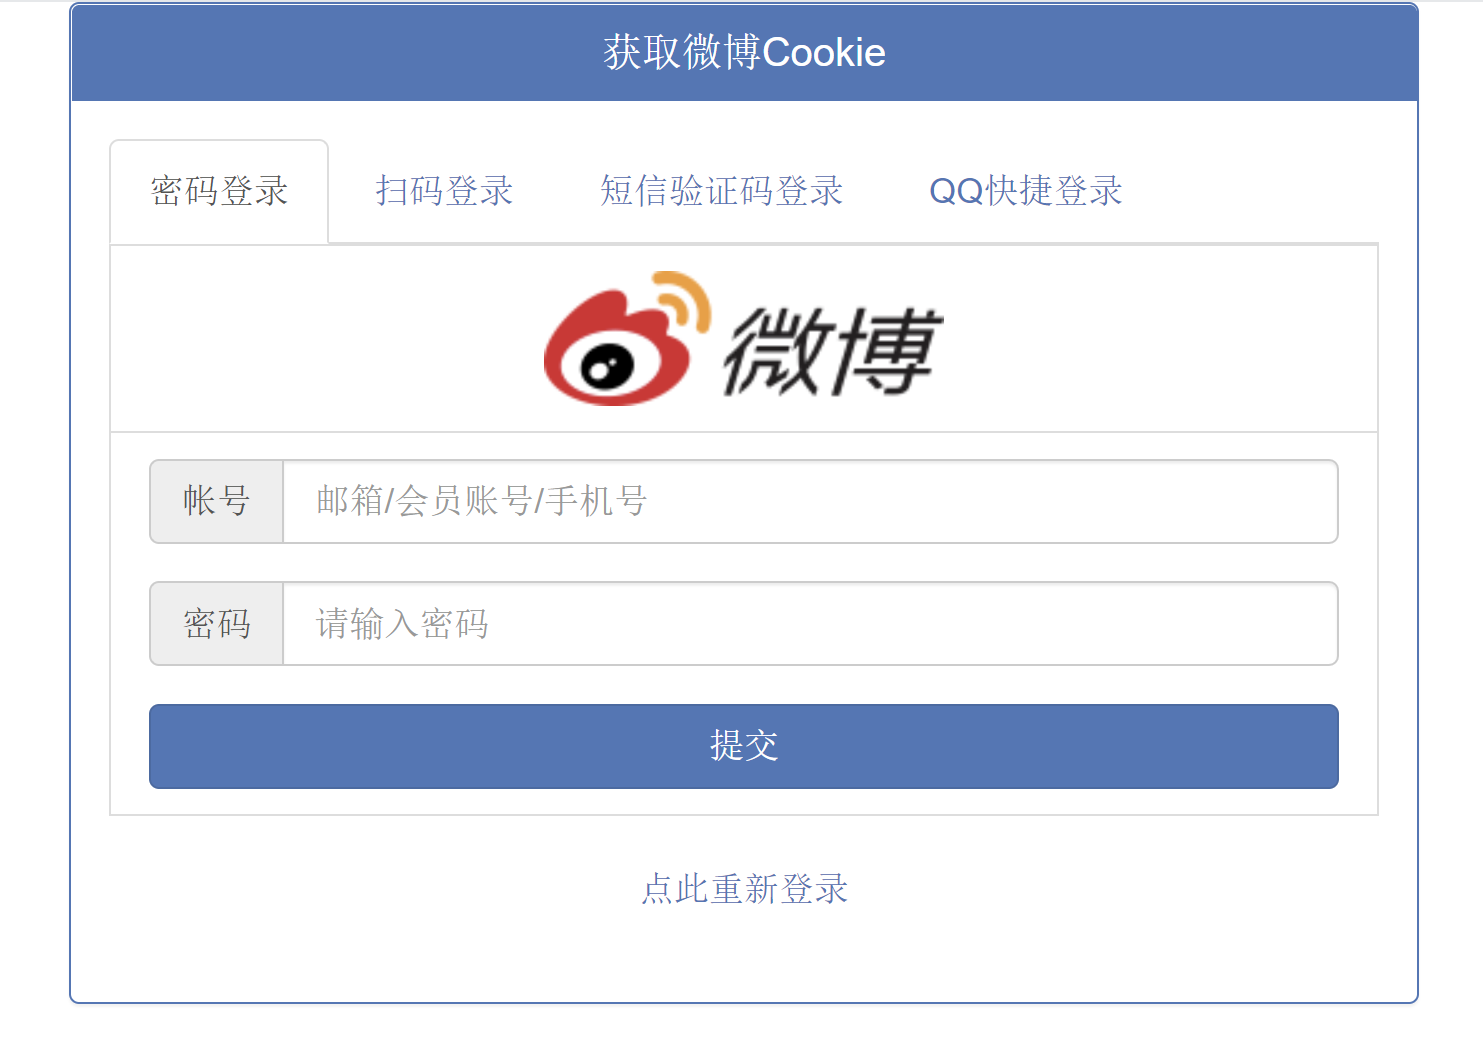This screenshot has height=1061, width=1483.
Task: Focus the 请输入密码 password field
Action: 811,623
